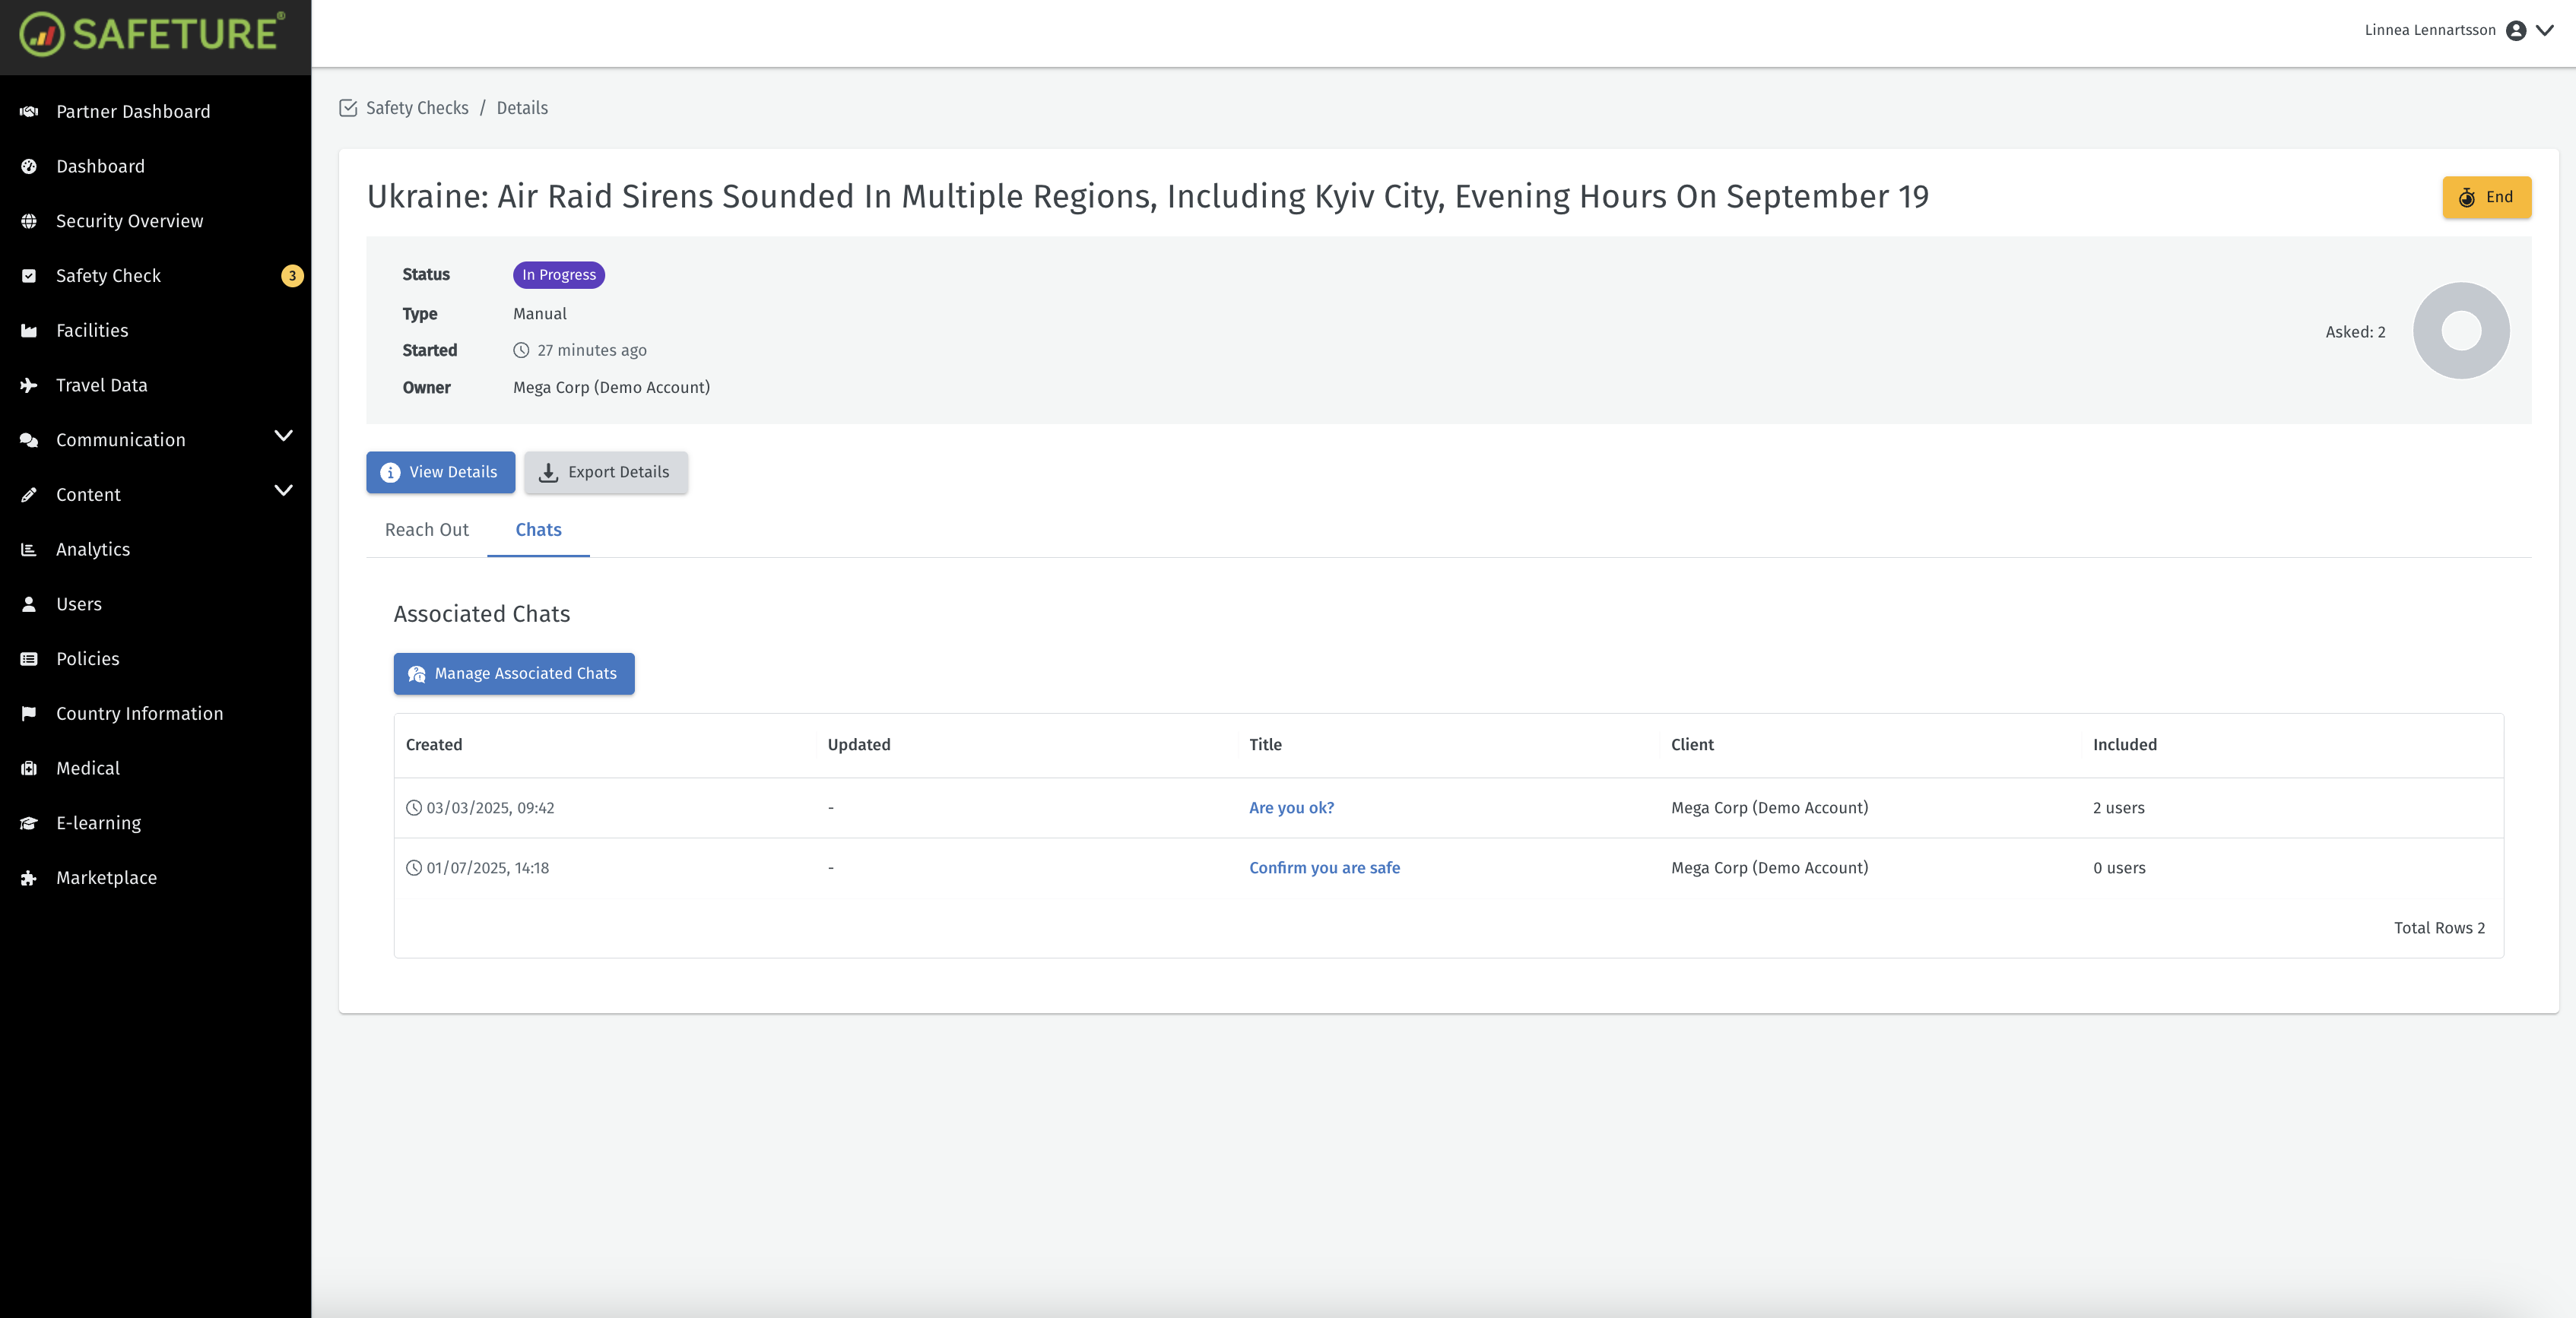Click the Marketplace puzzle piece icon
Screen dimensions: 2576x1318
[x=29, y=878]
